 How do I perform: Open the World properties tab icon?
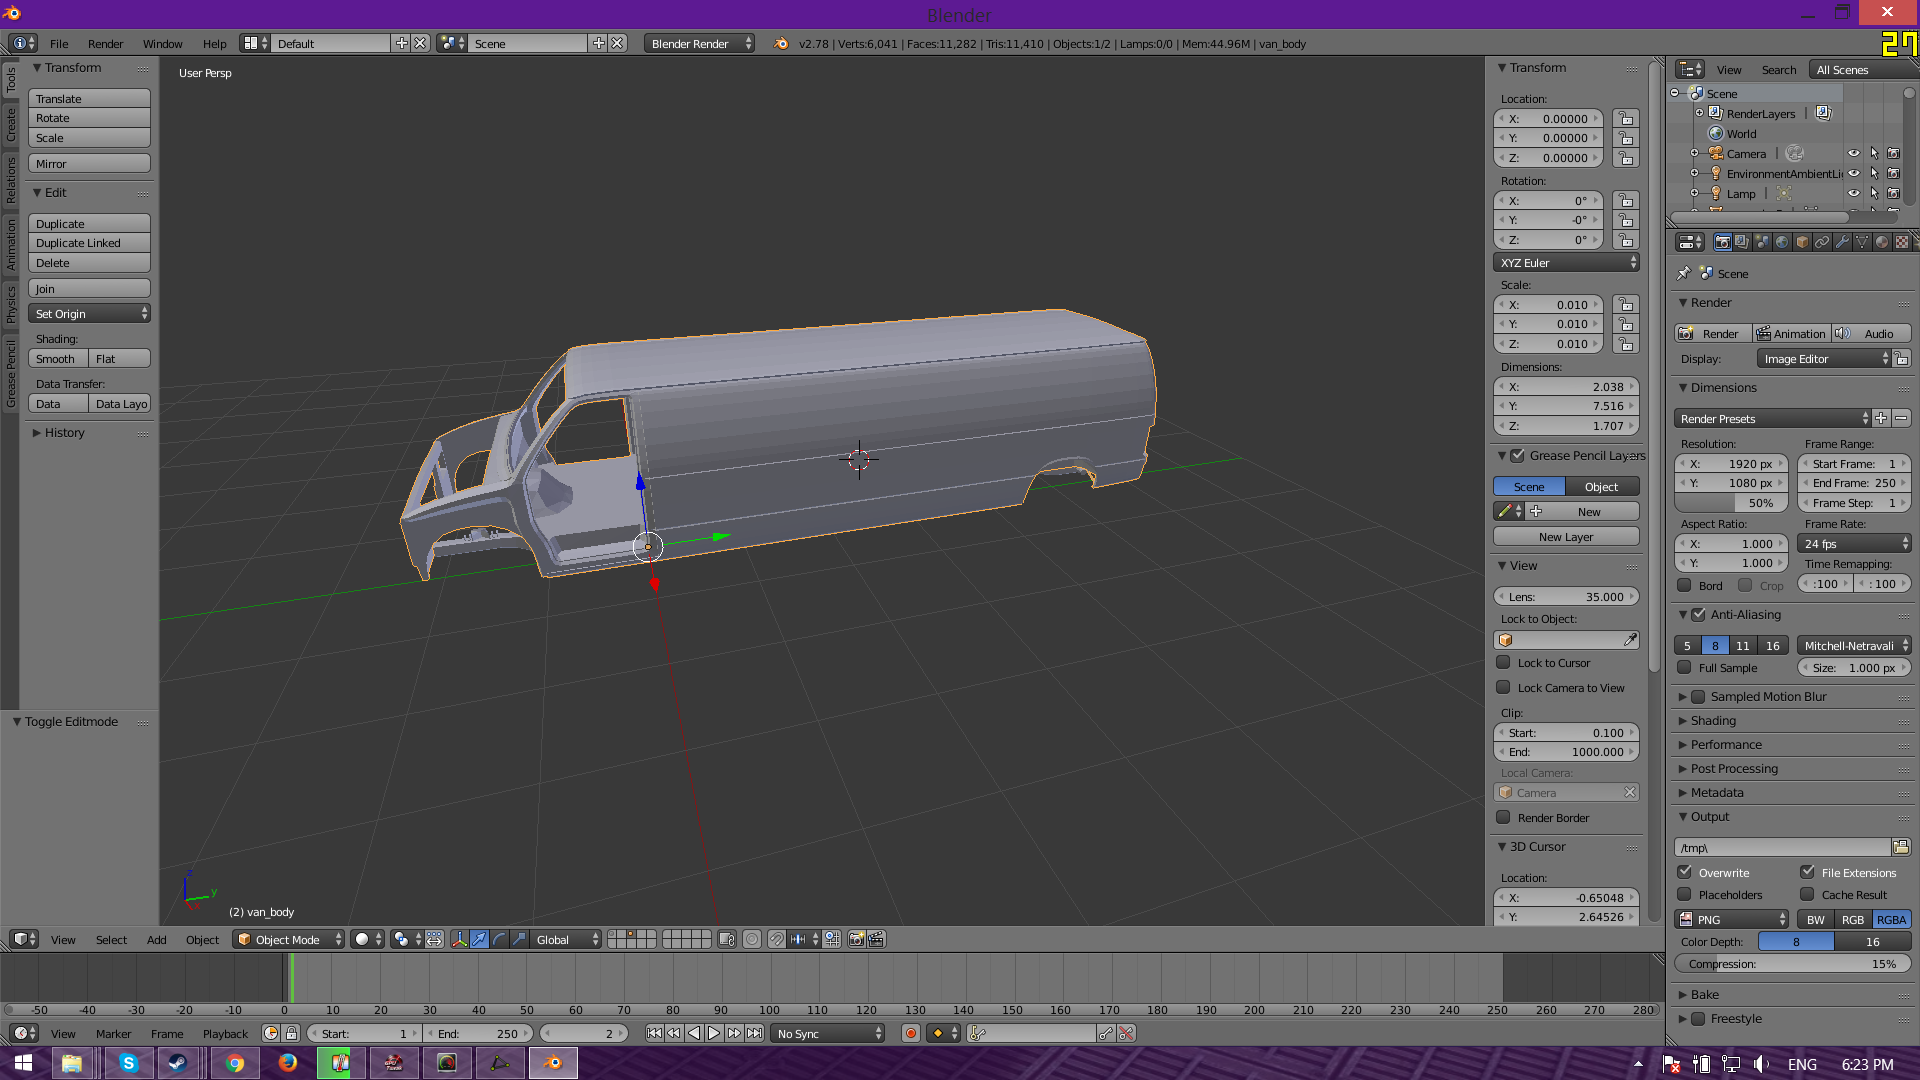1782,242
